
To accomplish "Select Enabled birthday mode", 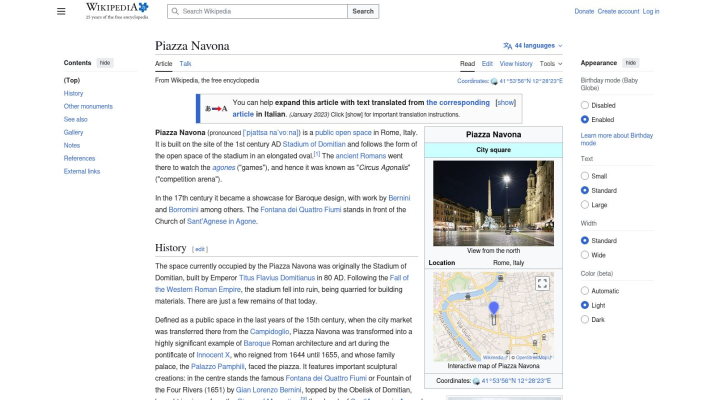I will click(x=585, y=119).
